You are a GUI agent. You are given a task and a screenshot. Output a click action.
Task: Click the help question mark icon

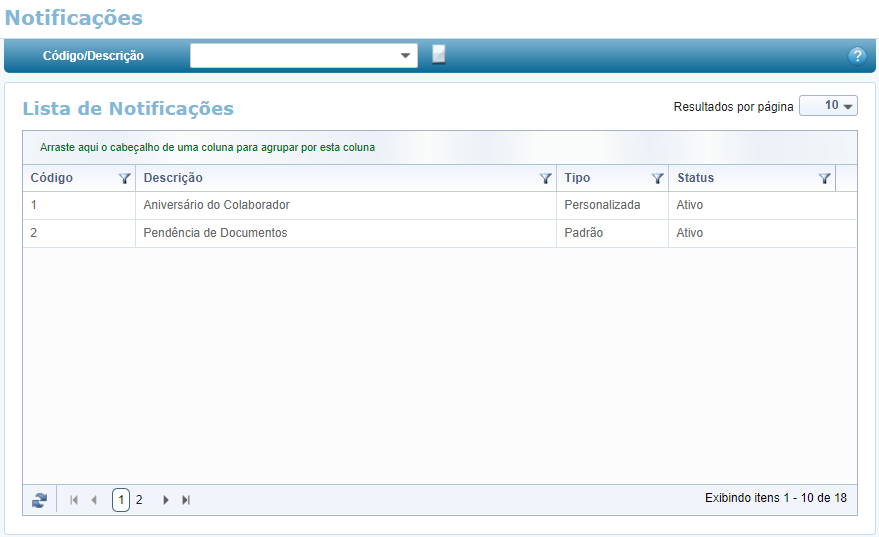coord(857,56)
